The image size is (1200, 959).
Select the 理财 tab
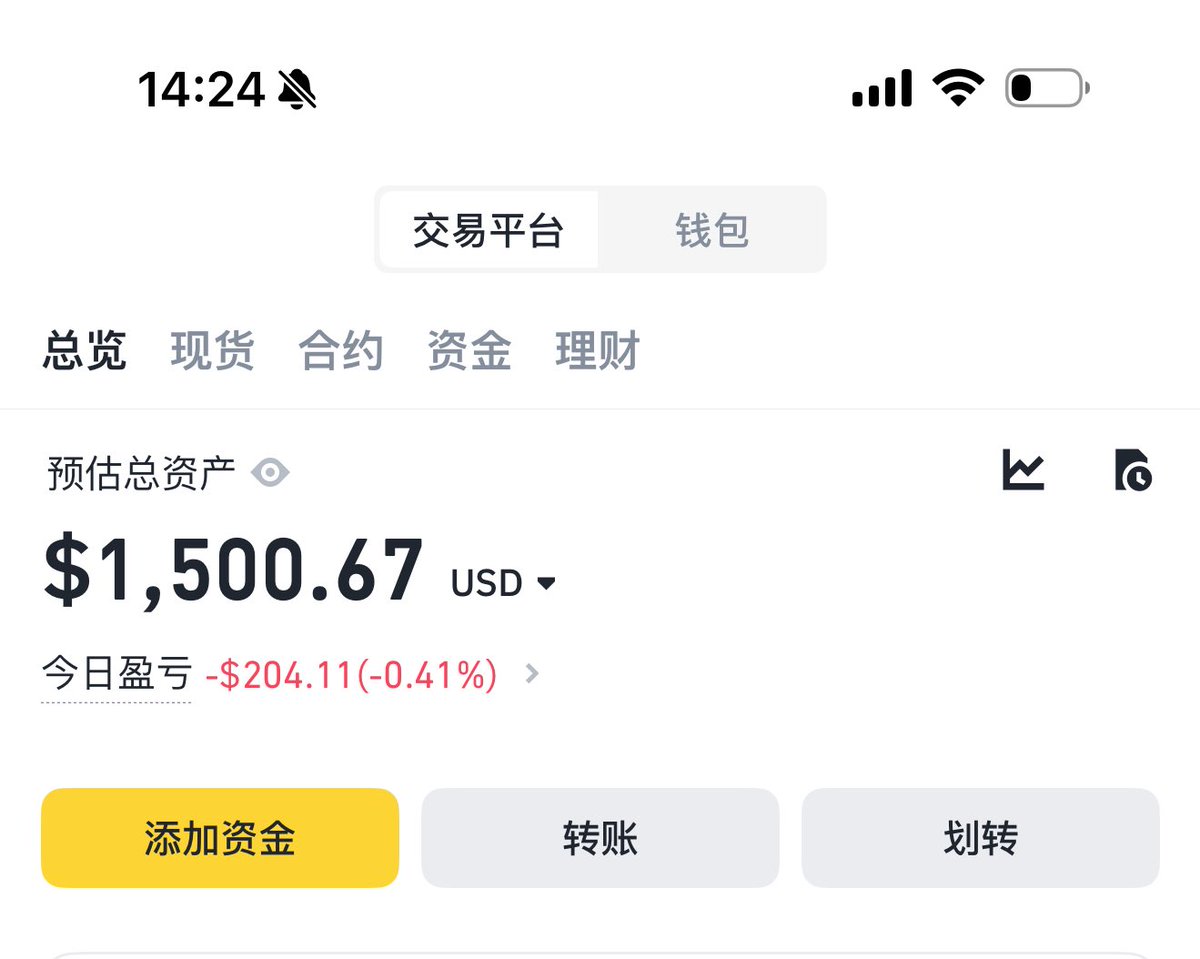pos(597,352)
